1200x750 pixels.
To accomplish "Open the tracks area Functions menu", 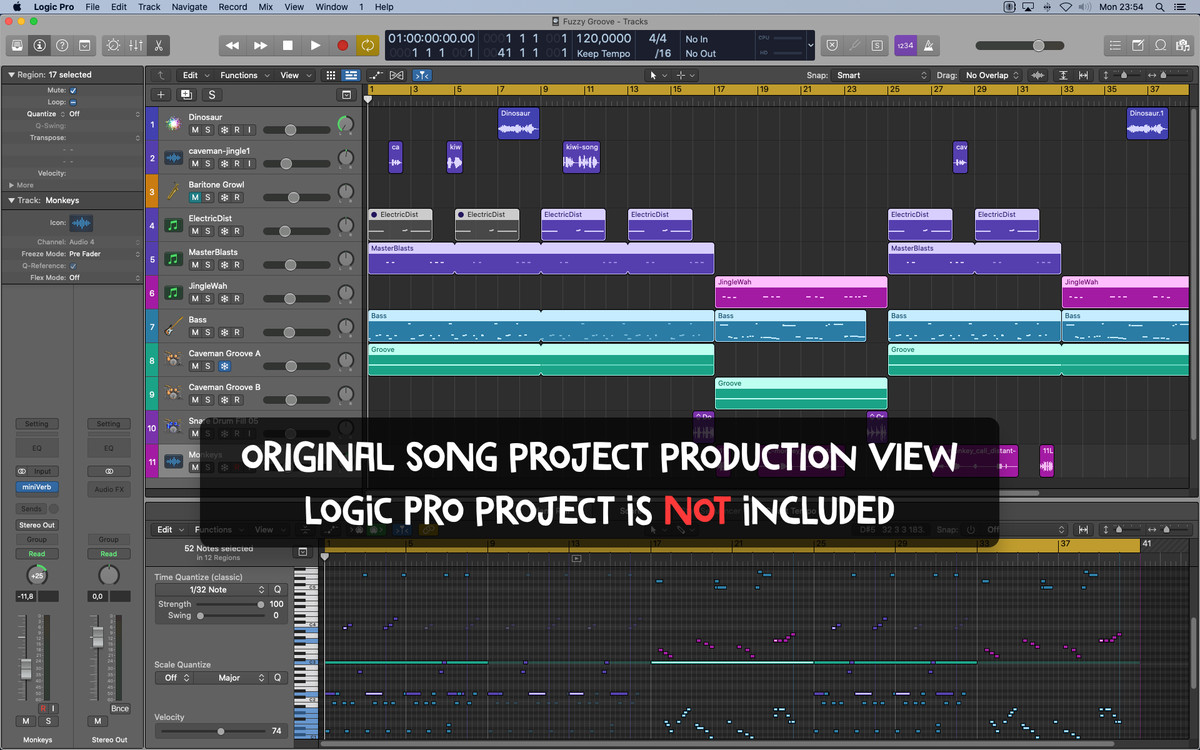I will click(x=243, y=75).
